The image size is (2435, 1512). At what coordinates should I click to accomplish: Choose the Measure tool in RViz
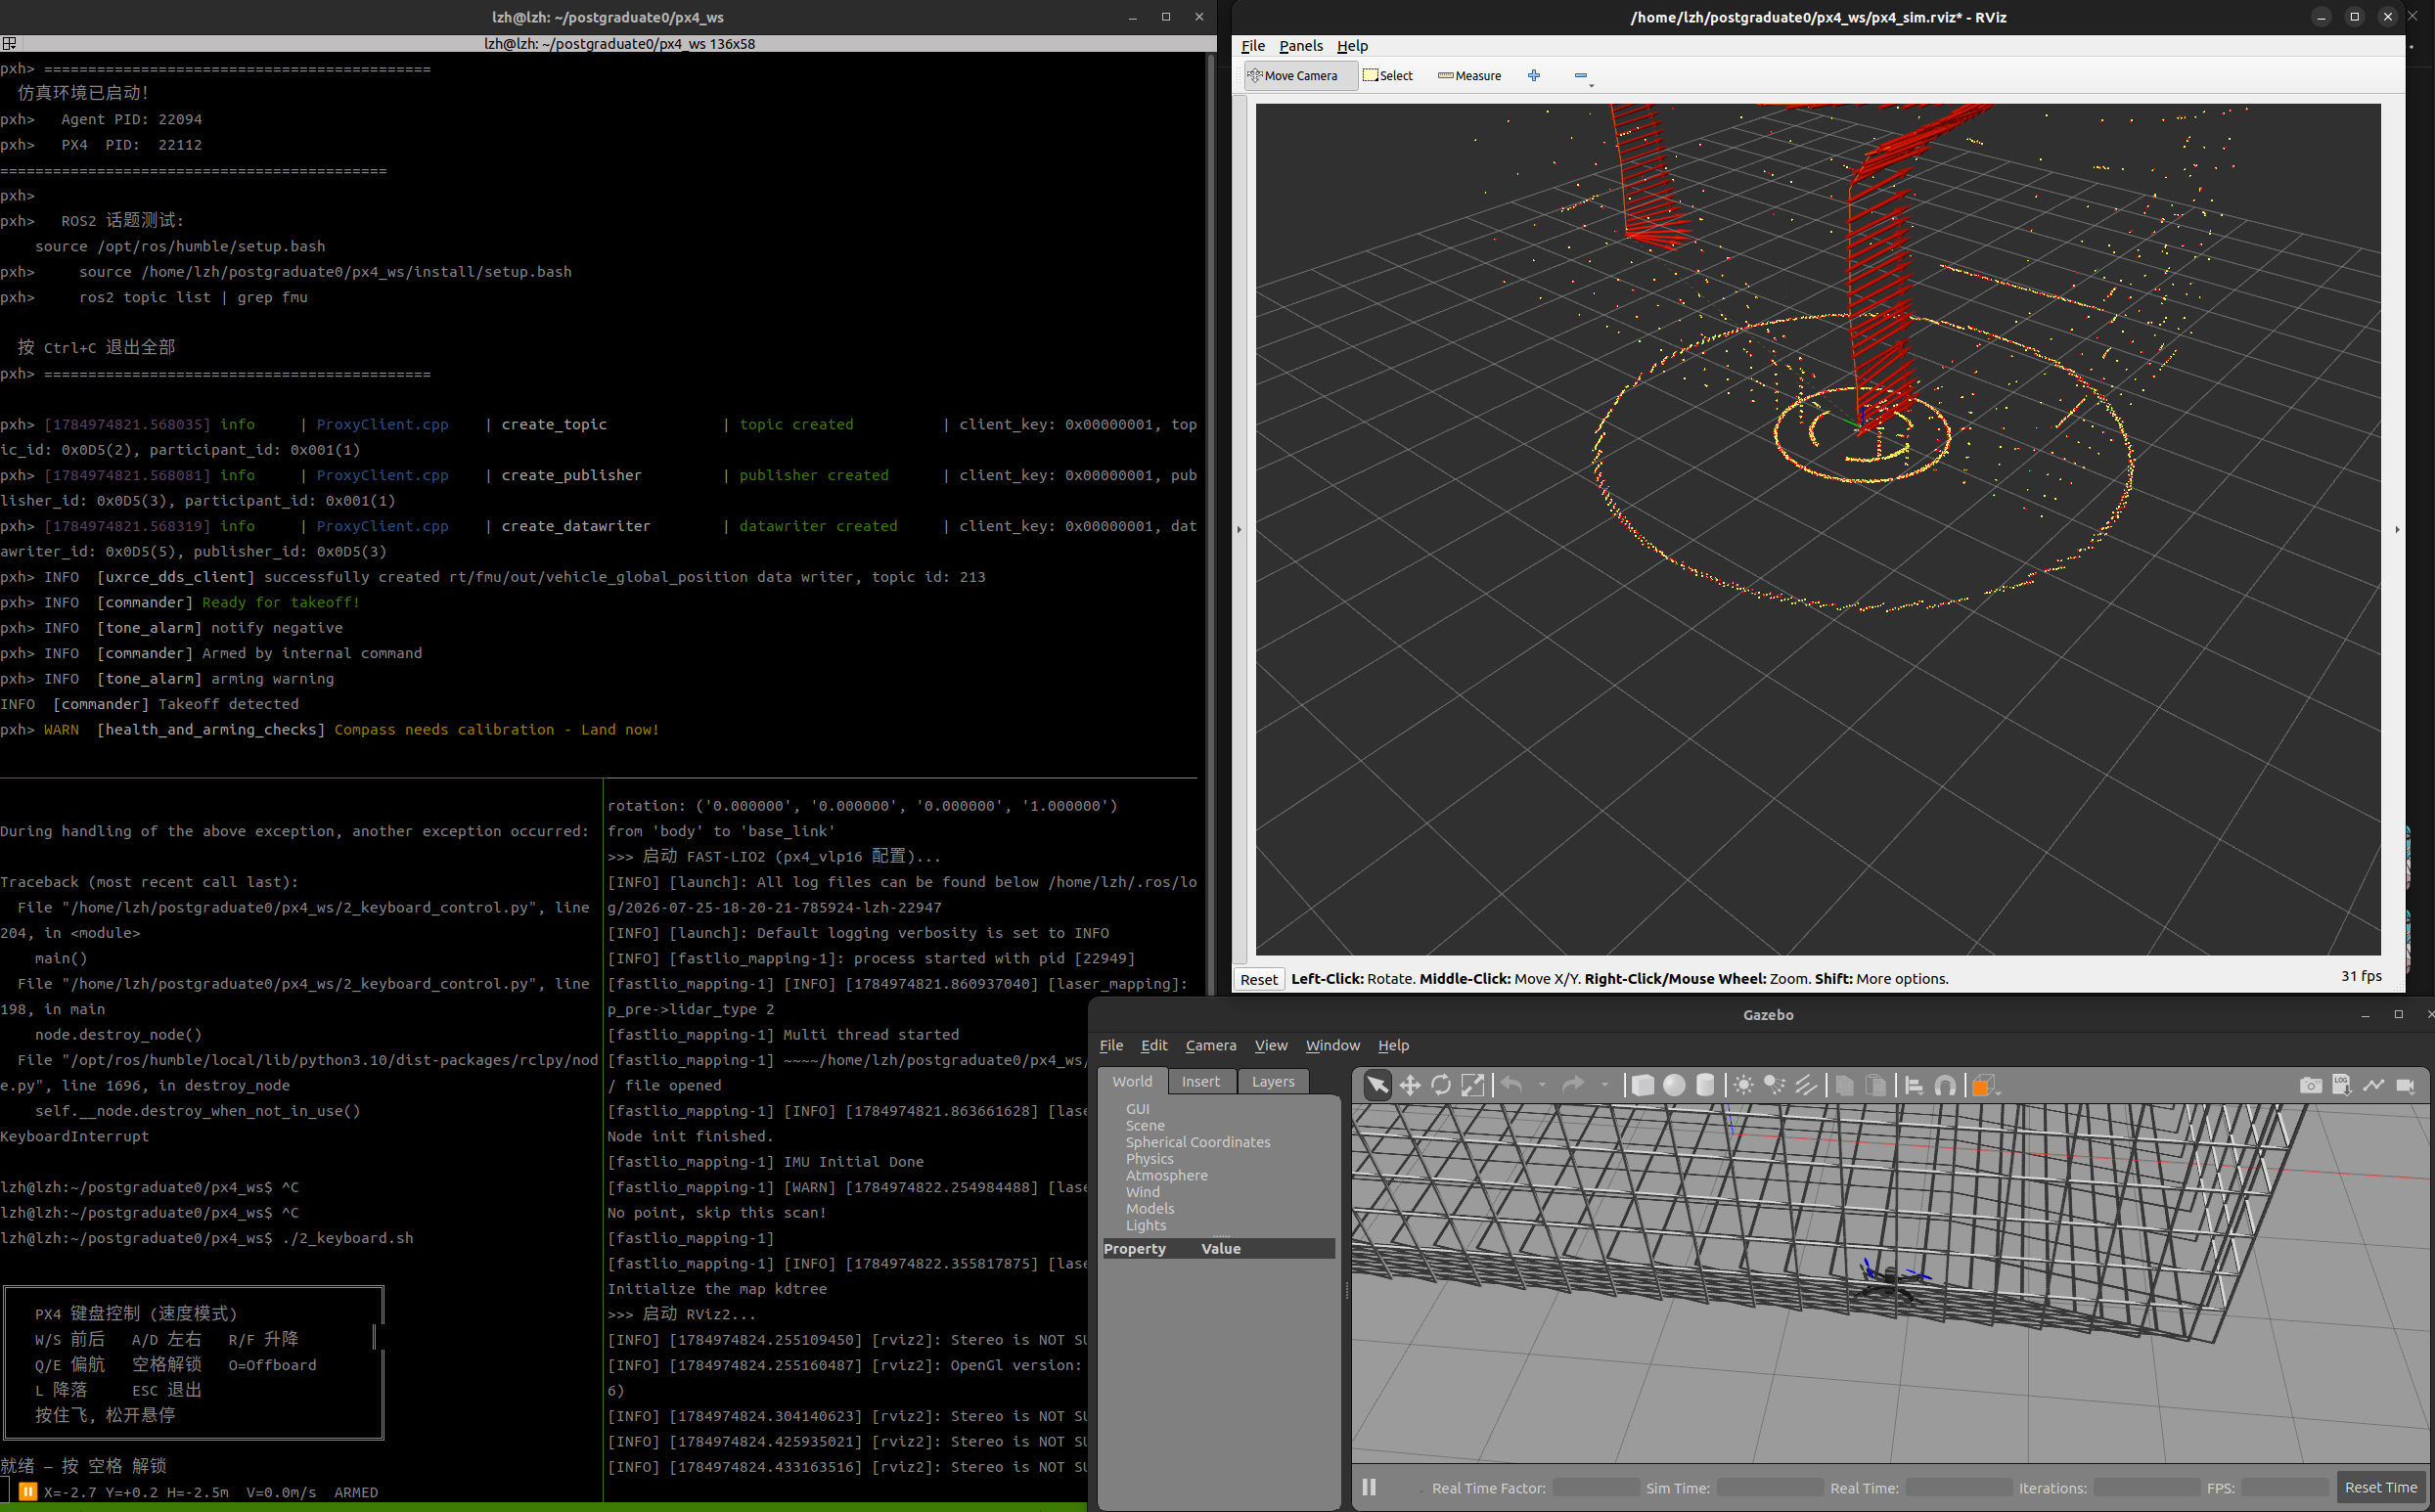(x=1469, y=76)
